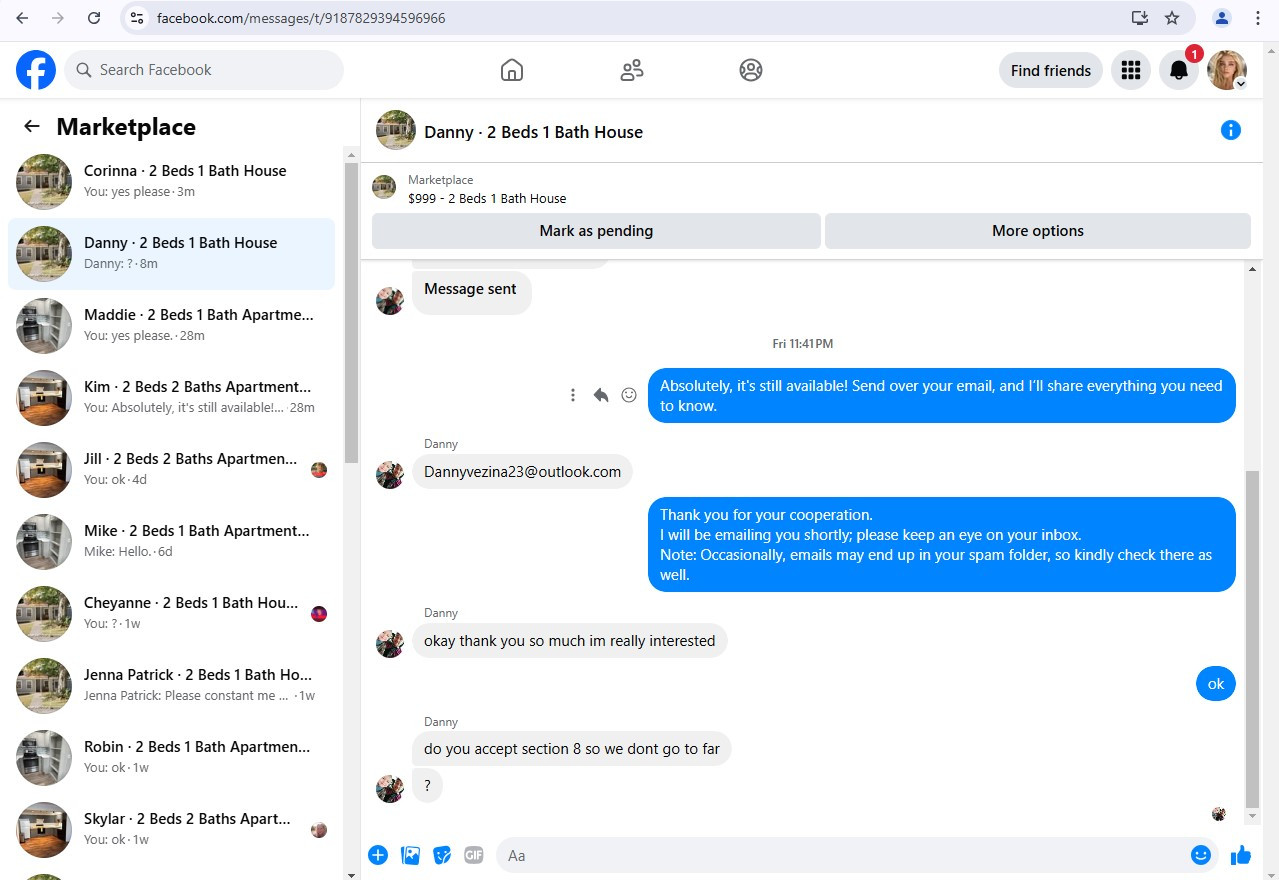This screenshot has height=880, width=1279.
Task: Click install app icon in address bar
Action: pyautogui.click(x=1139, y=18)
